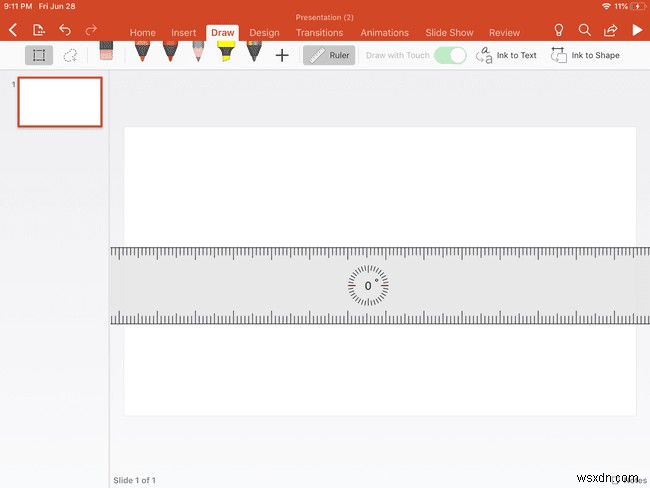Image resolution: width=650 pixels, height=488 pixels.
Task: Open the Design tab
Action: 264,32
